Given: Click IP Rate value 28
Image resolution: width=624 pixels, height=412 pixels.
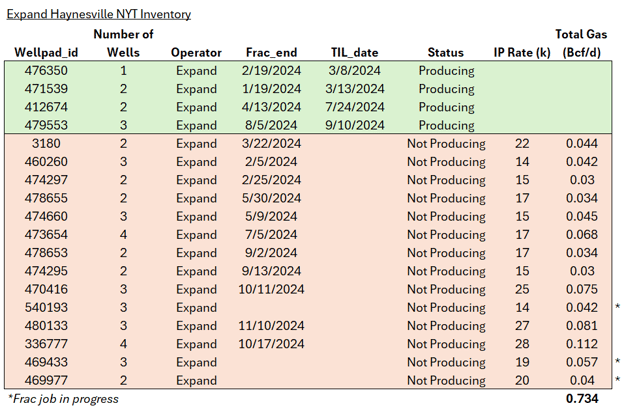Looking at the screenshot, I should click(x=522, y=344).
